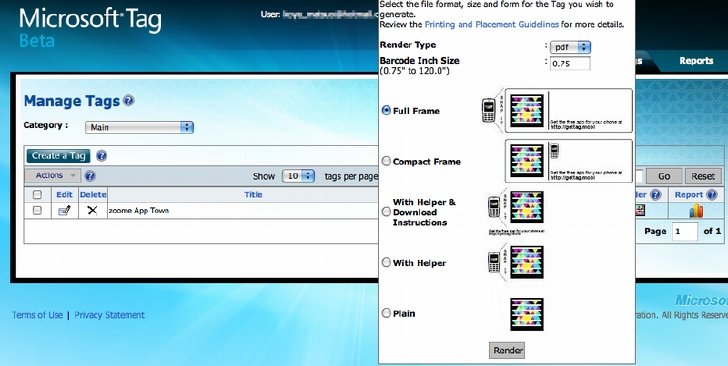Select the Plain radio button
The width and height of the screenshot is (728, 366).
(386, 313)
